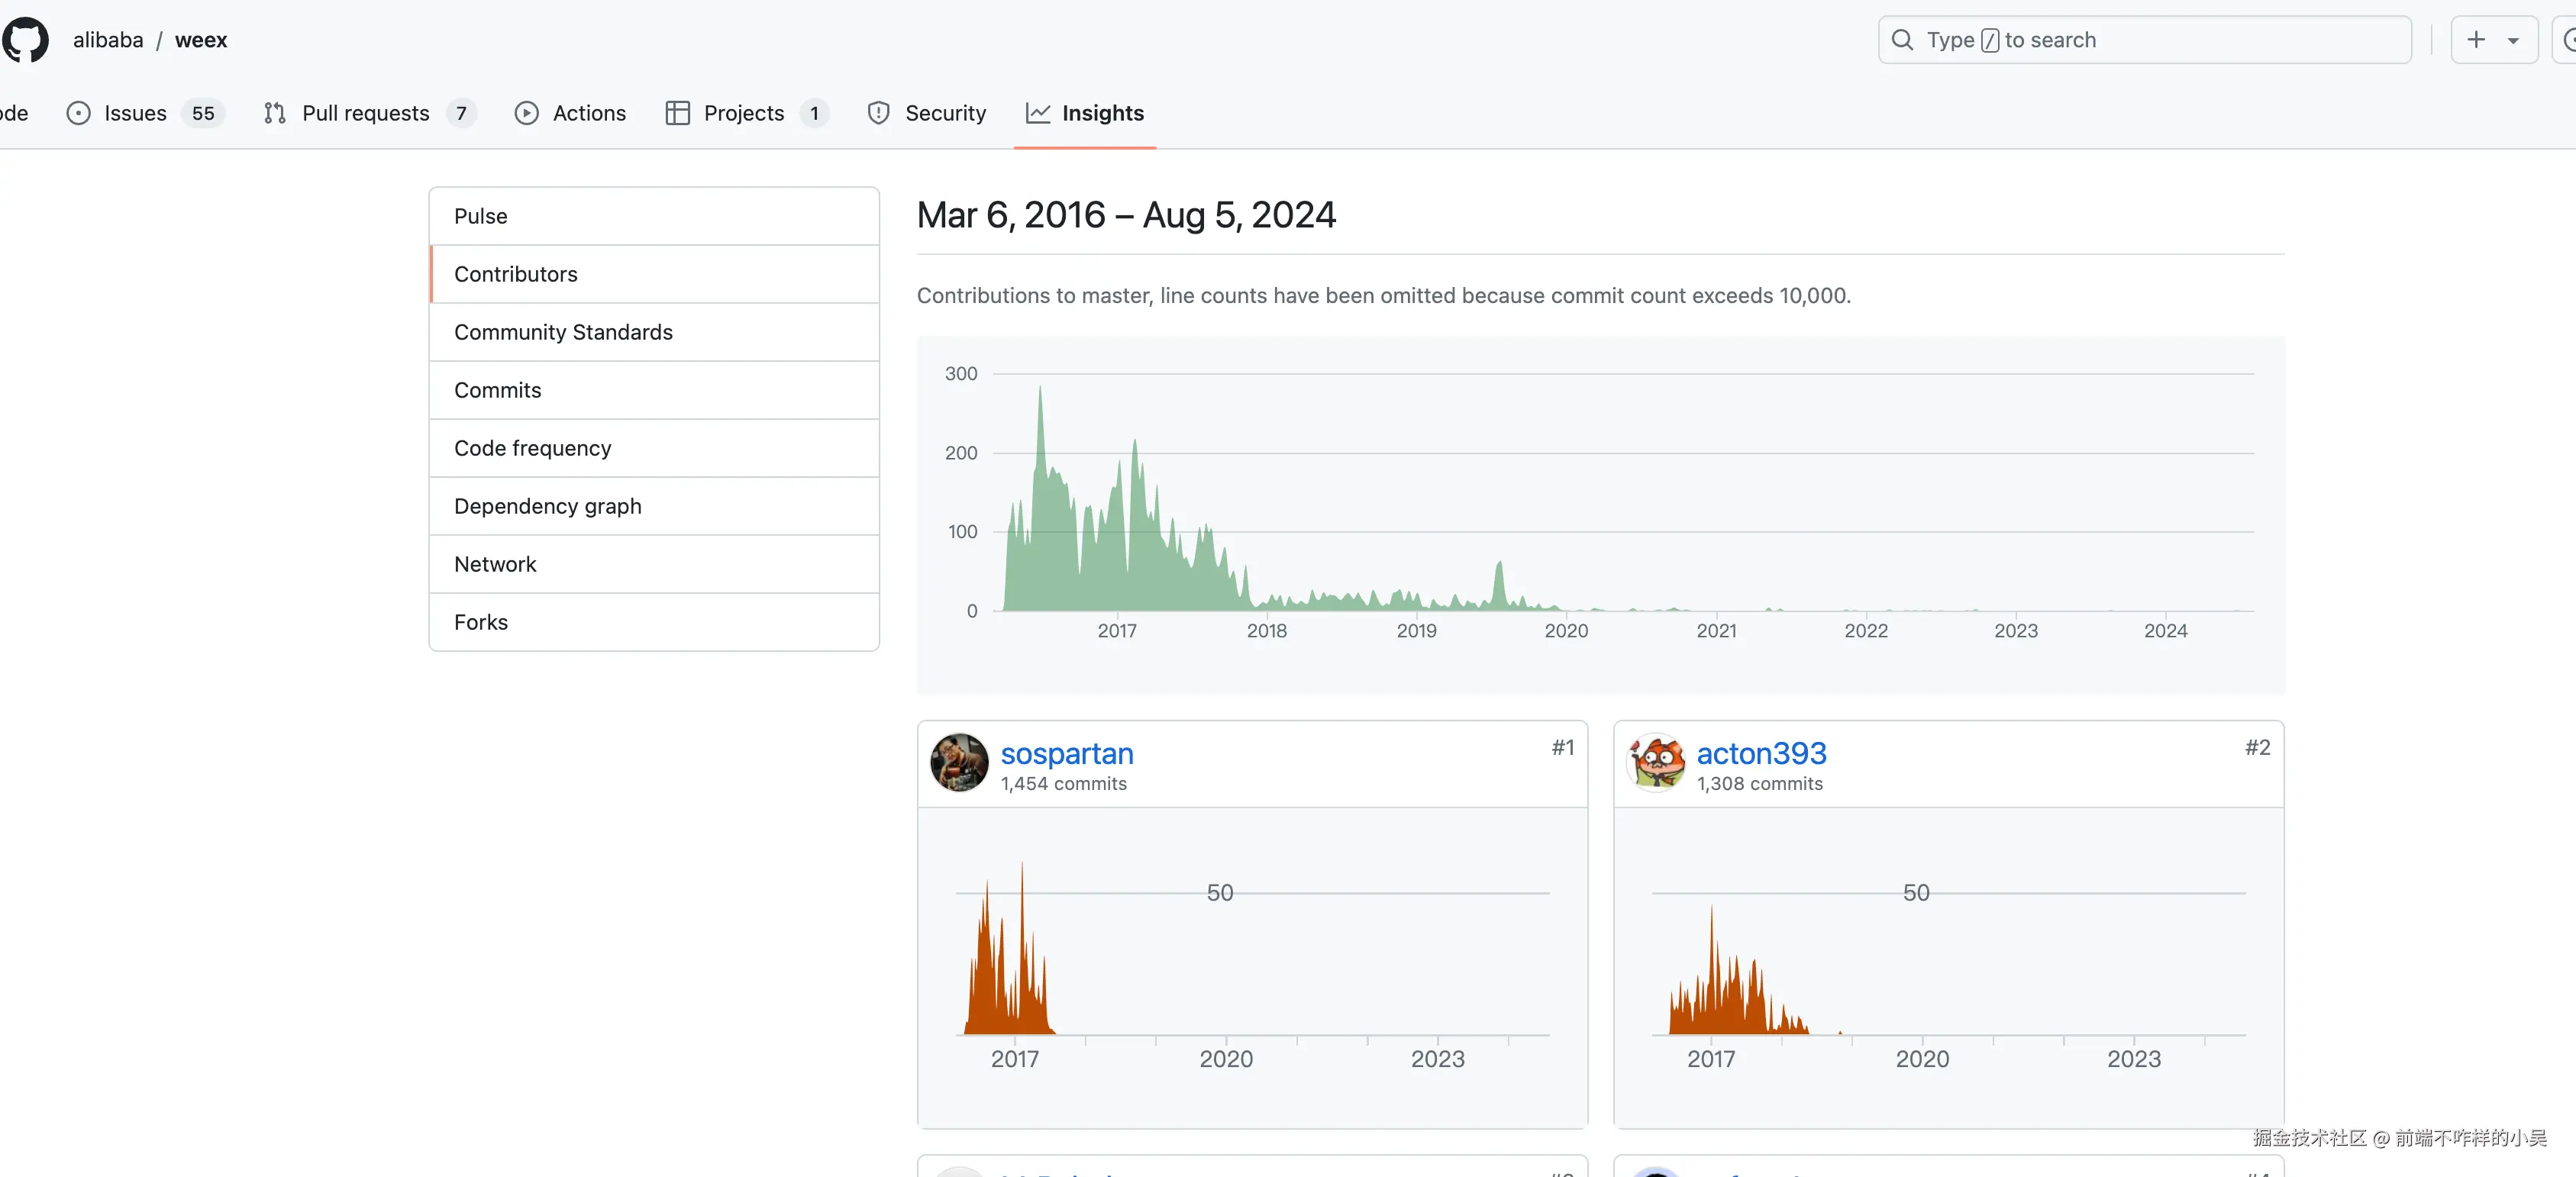Open the Network sidebar item

(x=495, y=564)
